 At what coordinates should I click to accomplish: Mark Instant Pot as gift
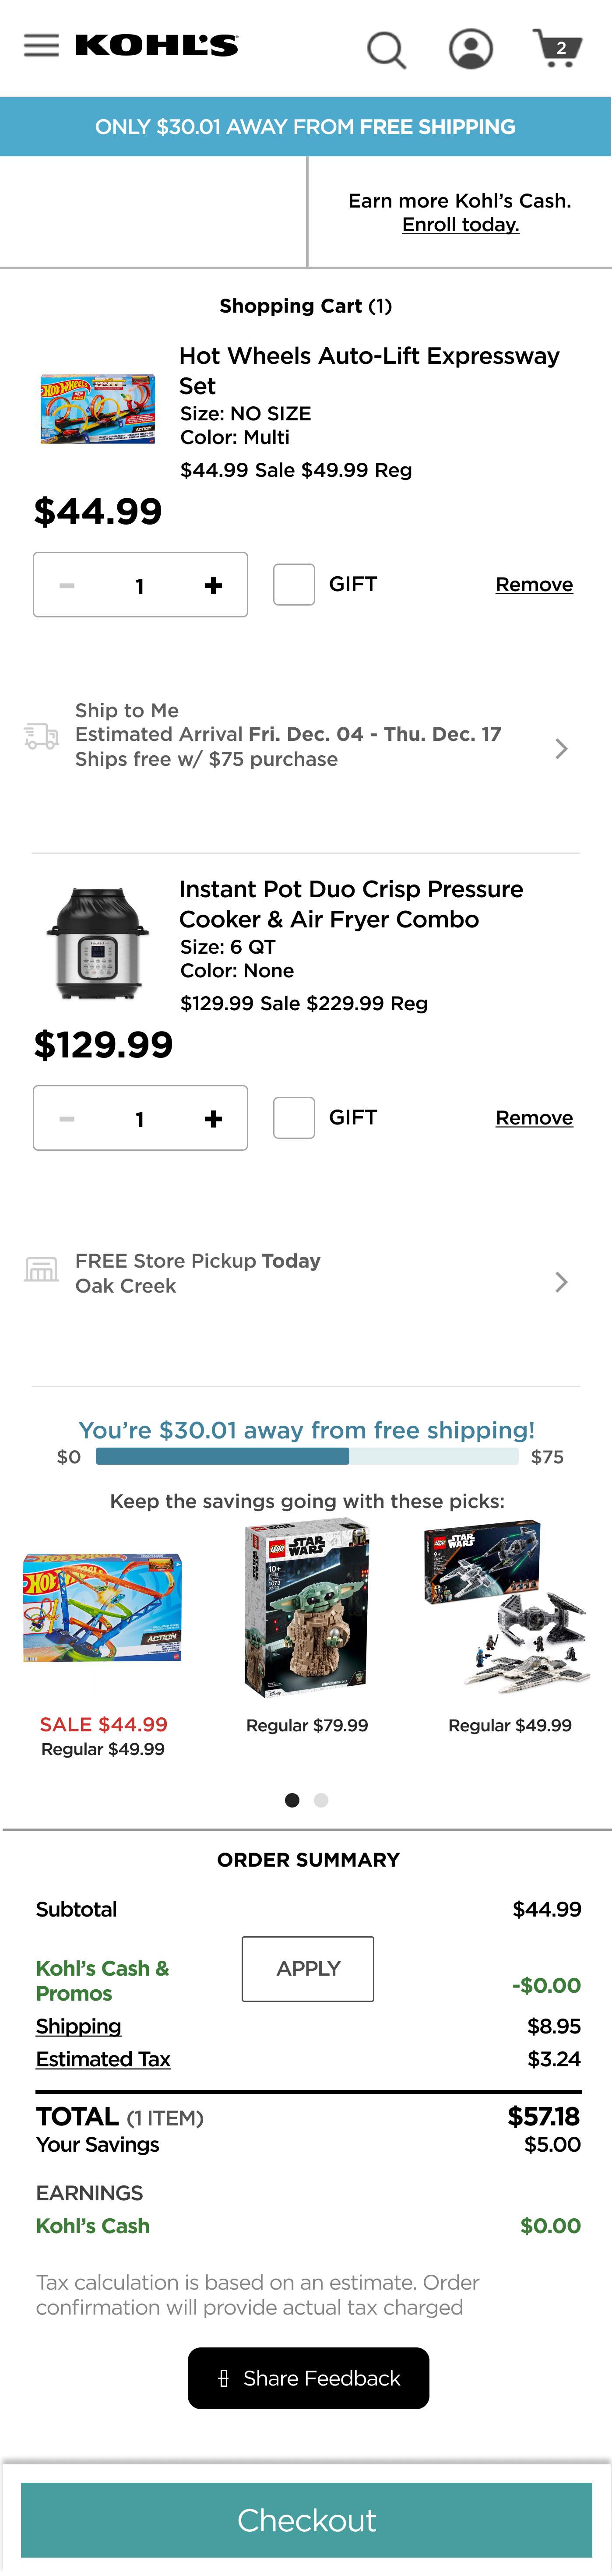point(294,1118)
